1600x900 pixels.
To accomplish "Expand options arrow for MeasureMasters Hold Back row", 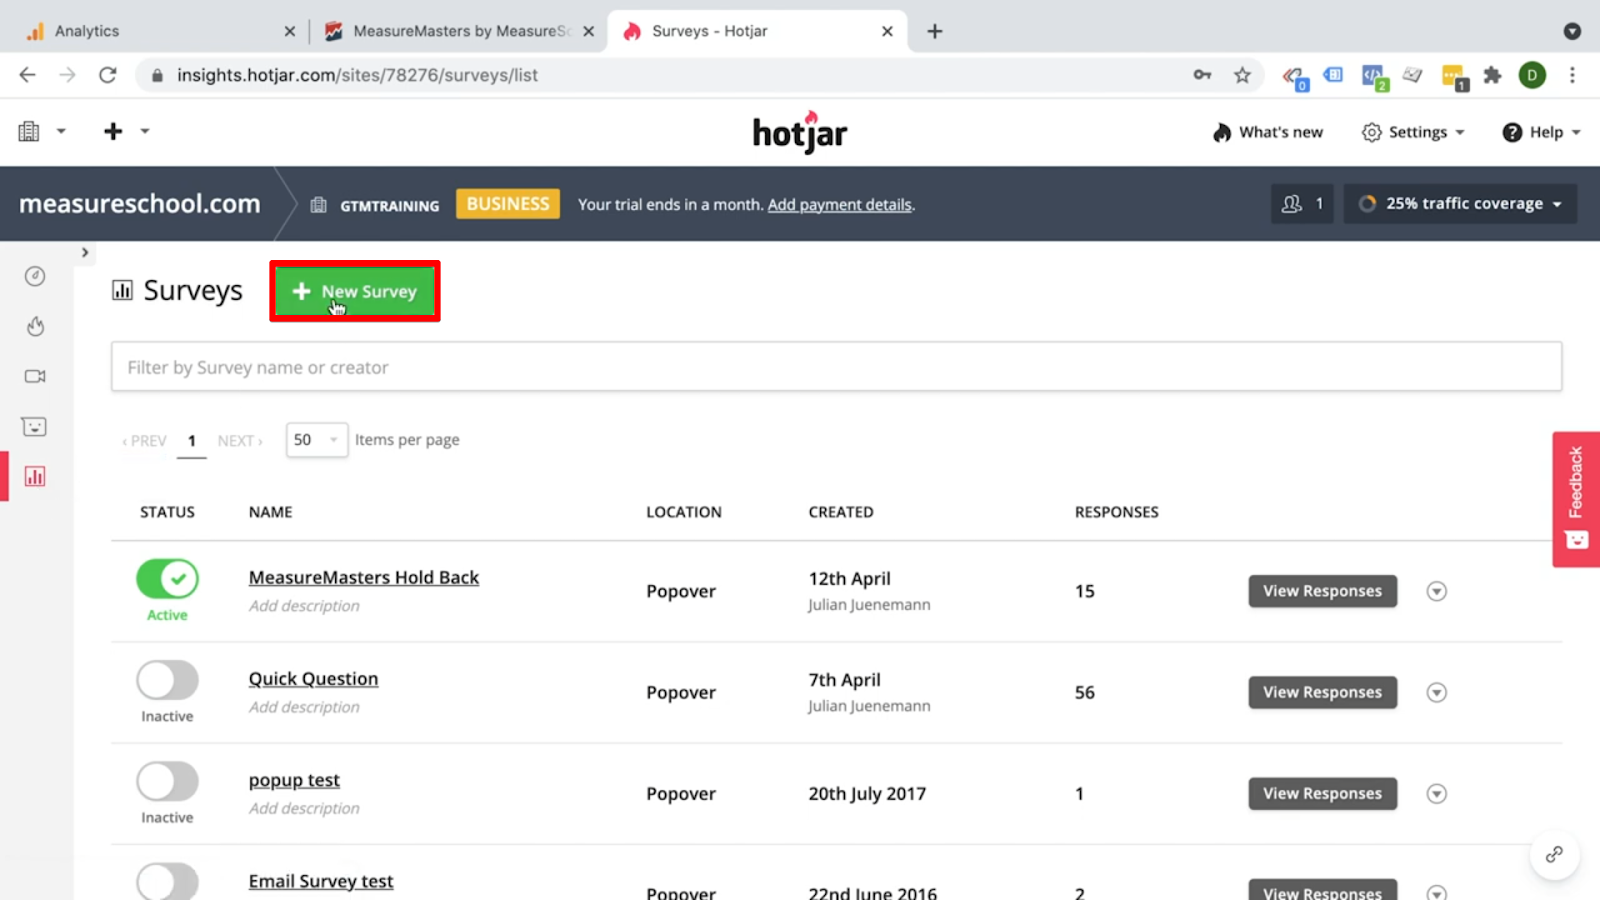I will pos(1437,591).
